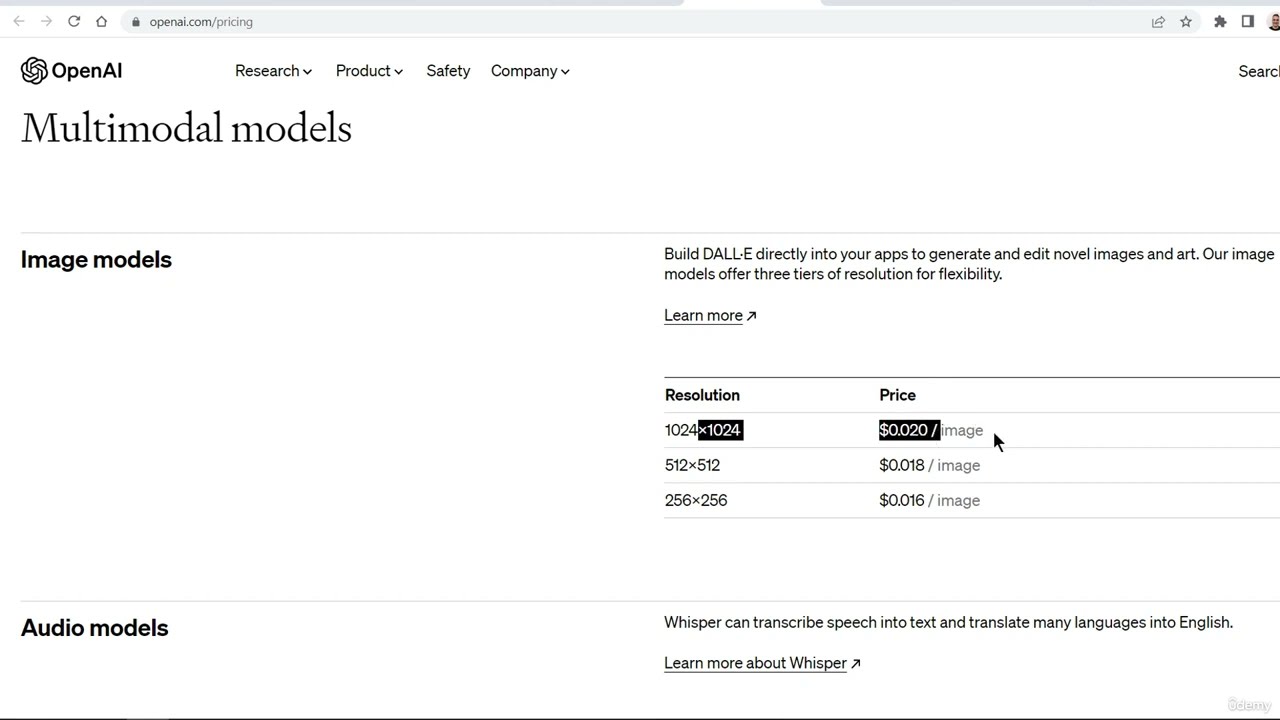Open the Search option
The image size is (1280, 720).
tap(1258, 71)
